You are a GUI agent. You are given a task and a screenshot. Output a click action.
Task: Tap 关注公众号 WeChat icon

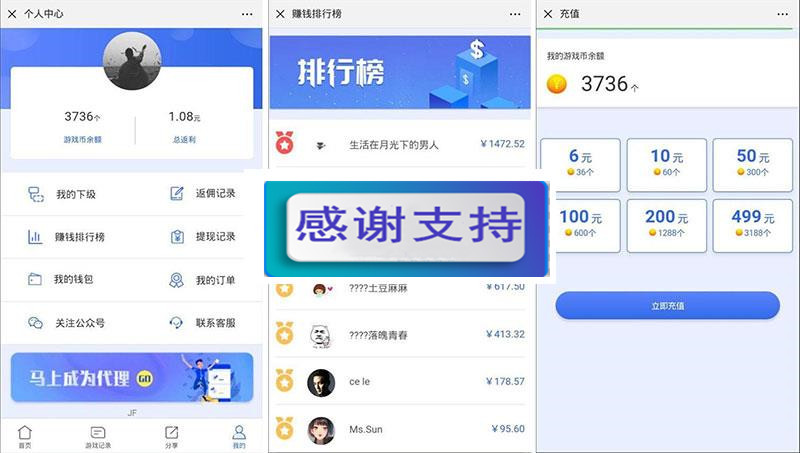click(x=35, y=323)
